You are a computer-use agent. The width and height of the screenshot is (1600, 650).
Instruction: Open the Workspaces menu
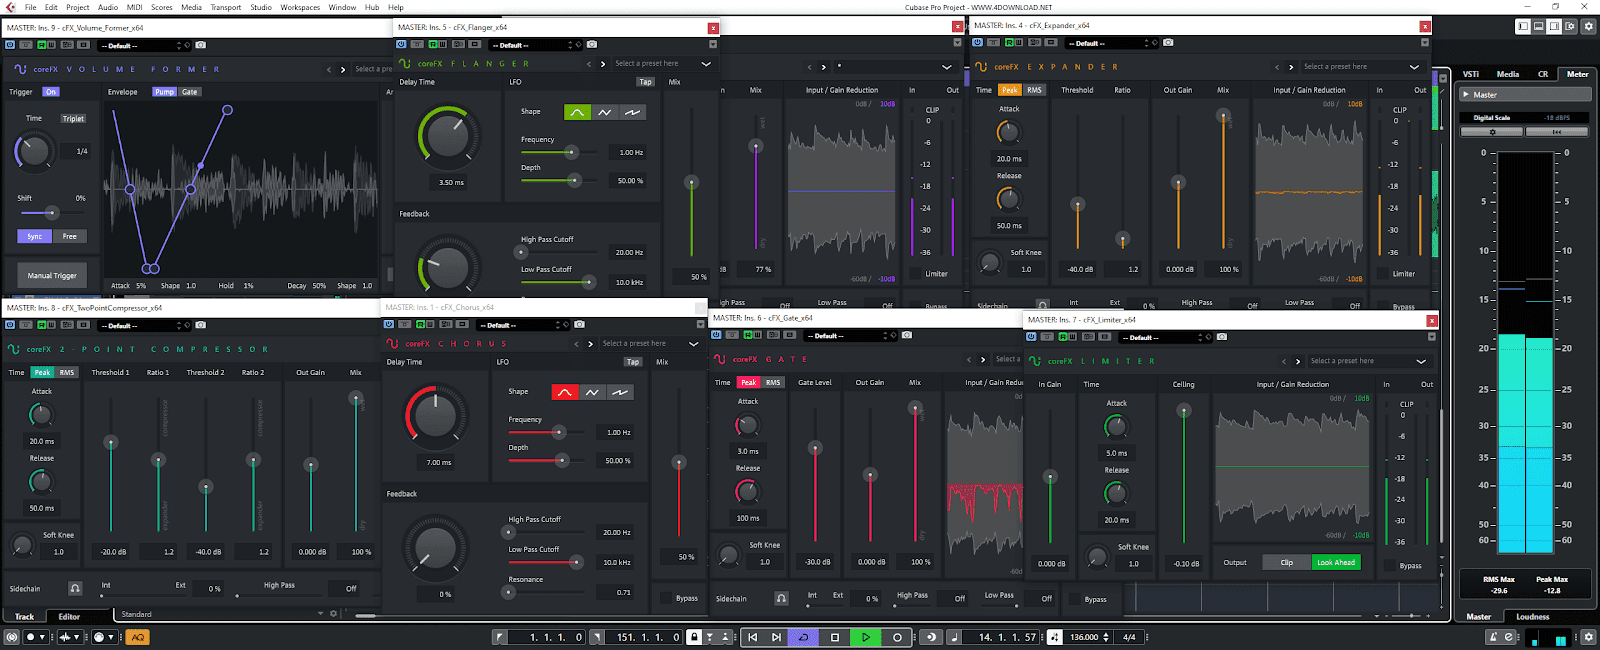point(300,7)
